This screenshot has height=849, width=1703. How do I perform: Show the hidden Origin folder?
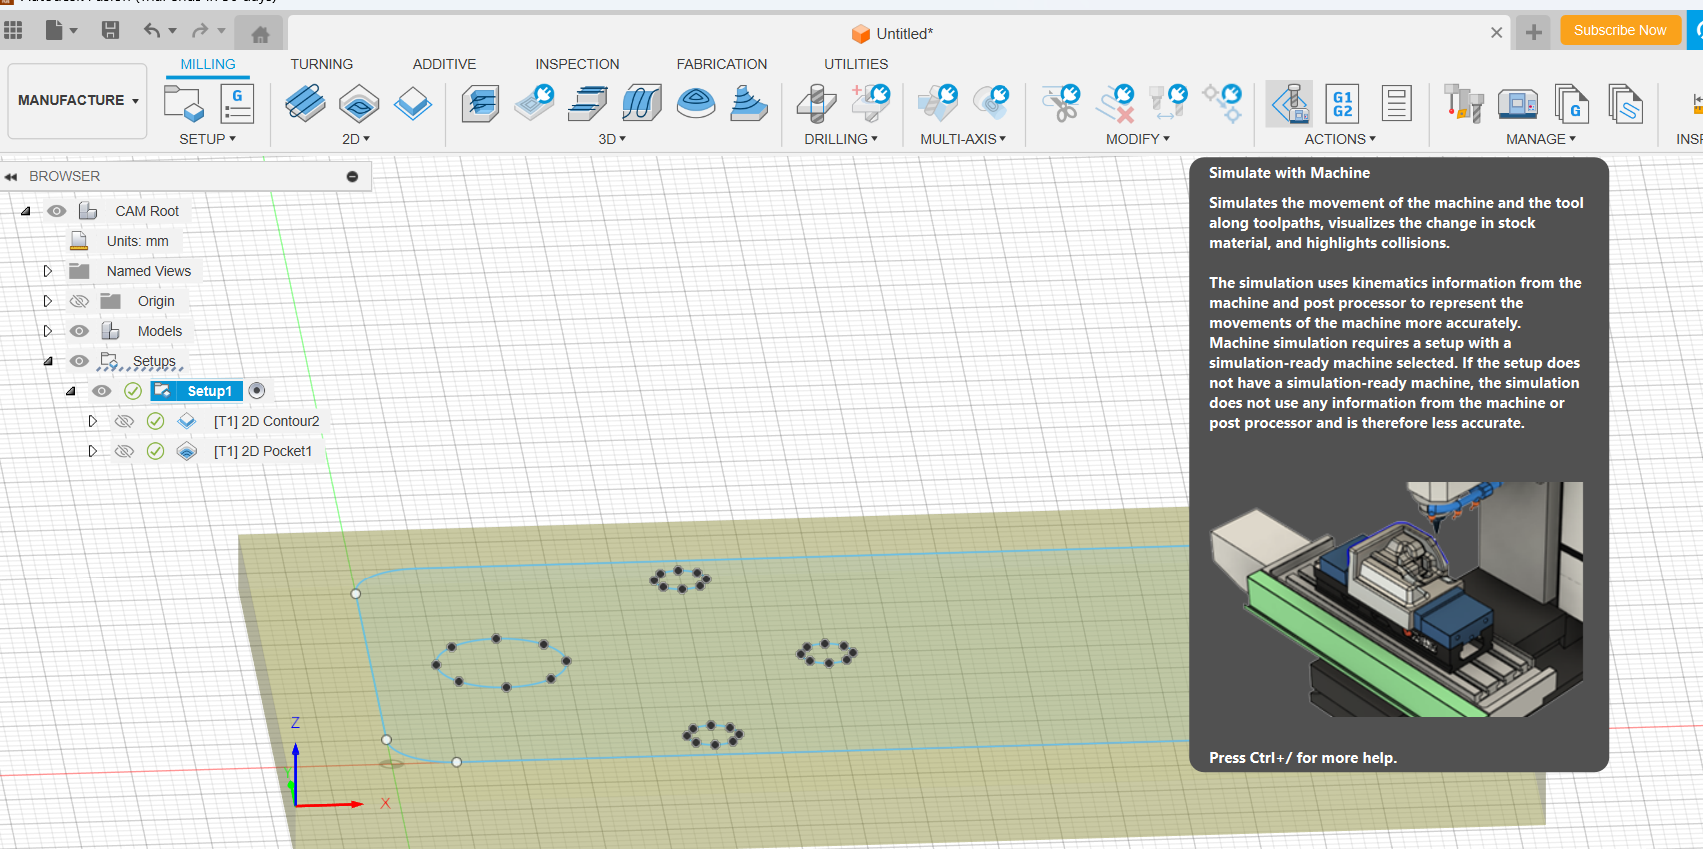(x=79, y=301)
